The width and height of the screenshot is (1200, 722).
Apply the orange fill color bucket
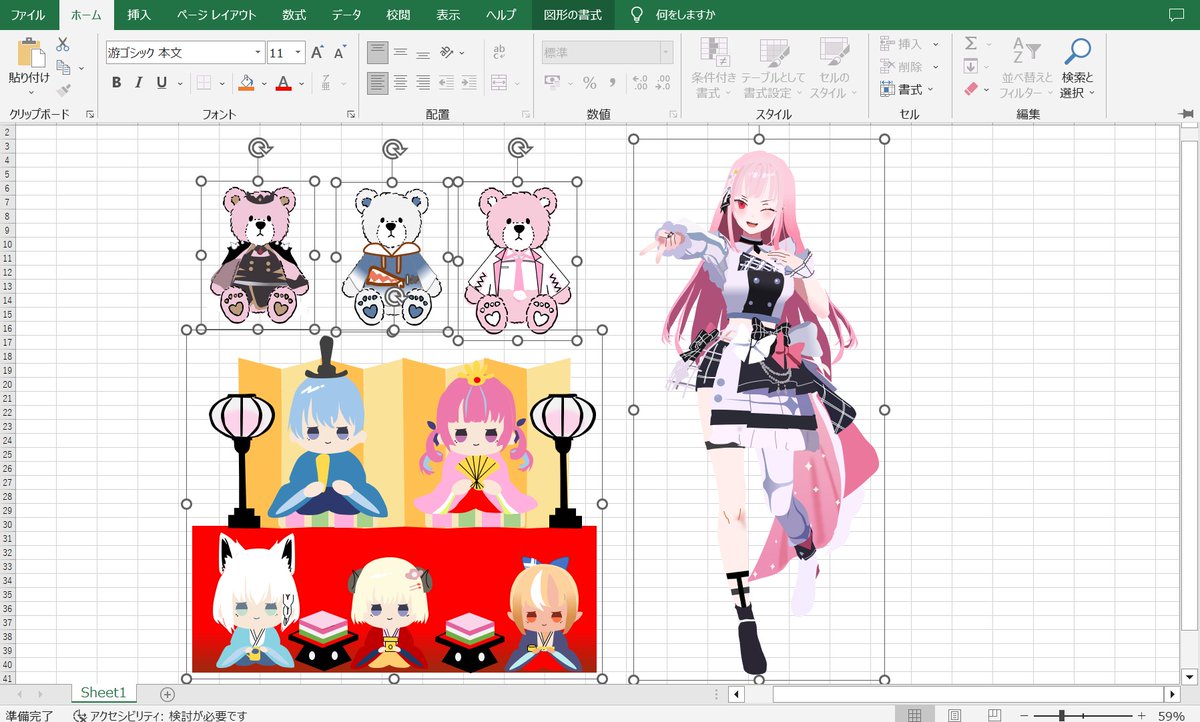click(x=247, y=83)
